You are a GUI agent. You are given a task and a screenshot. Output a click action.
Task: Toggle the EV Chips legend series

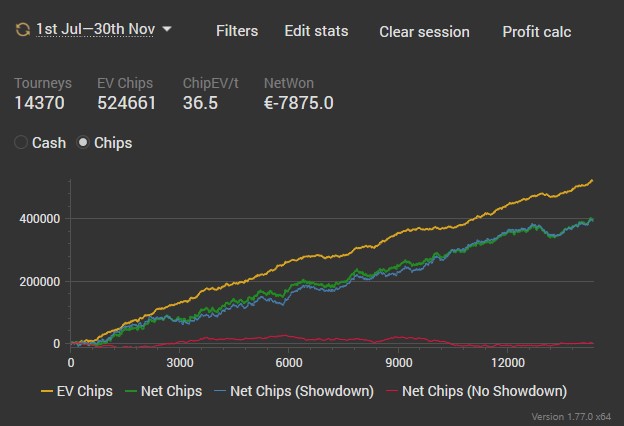[84, 391]
